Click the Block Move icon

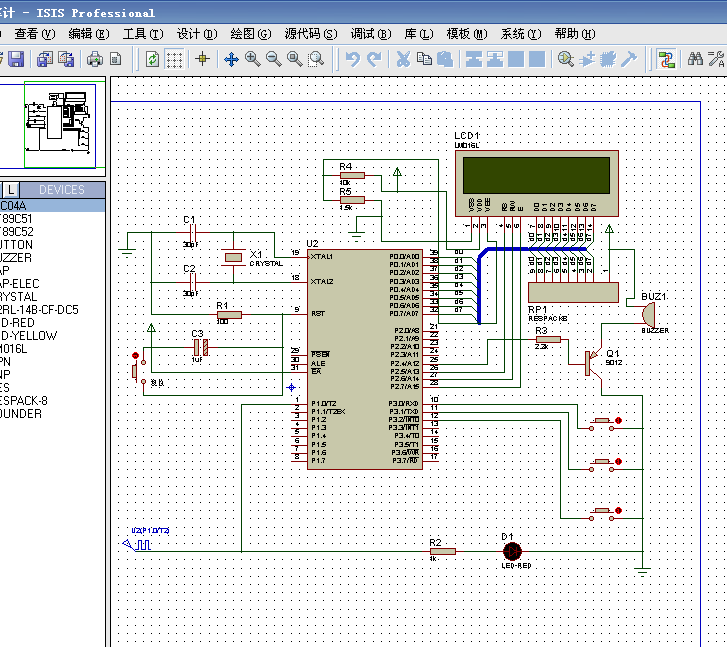pos(495,59)
